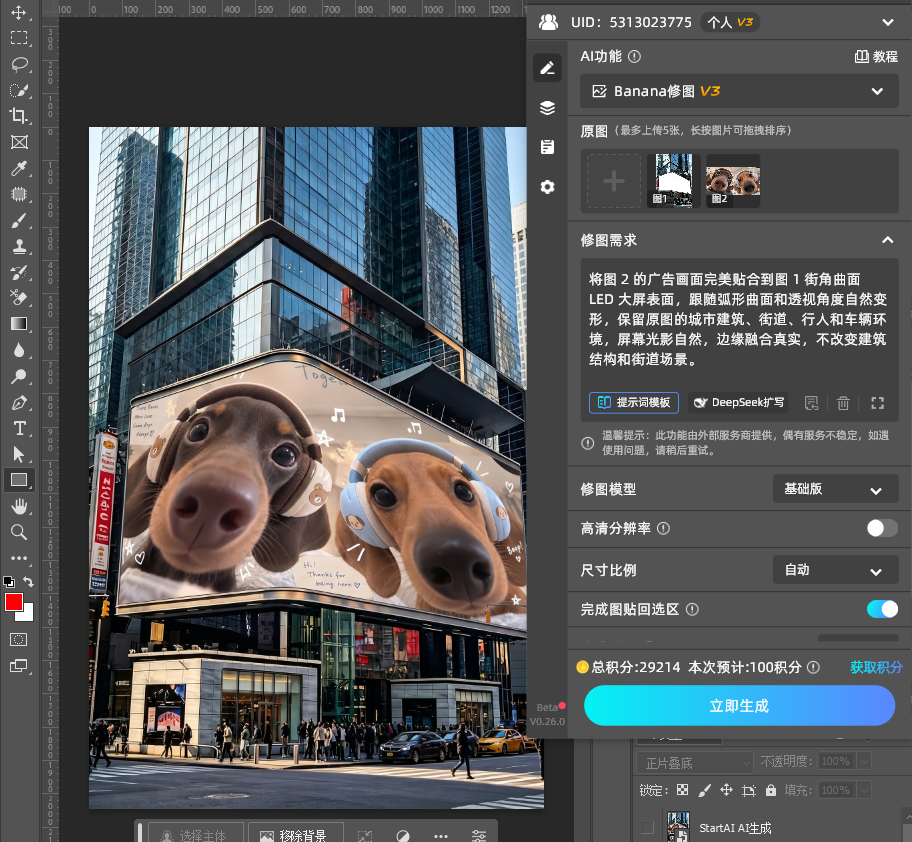Select the Quick Selection tool
The height and width of the screenshot is (842, 912).
19,90
